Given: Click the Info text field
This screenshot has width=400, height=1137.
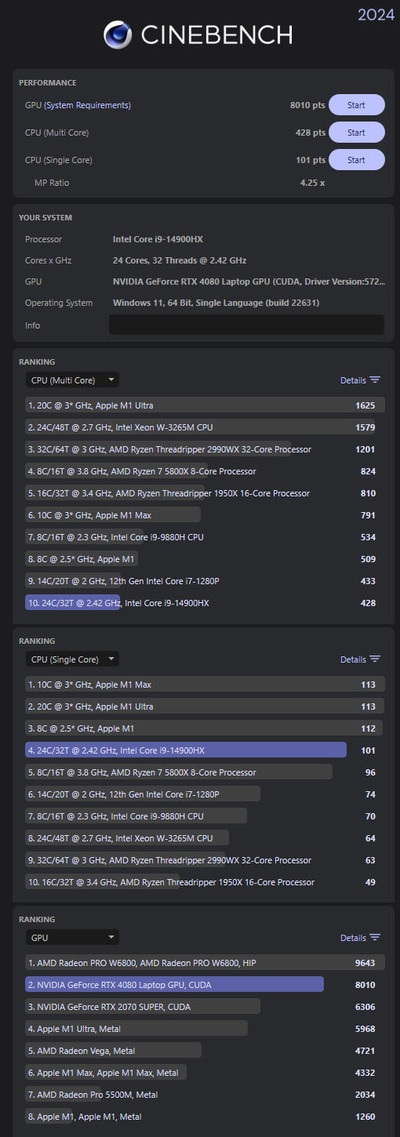Looking at the screenshot, I should (246, 325).
